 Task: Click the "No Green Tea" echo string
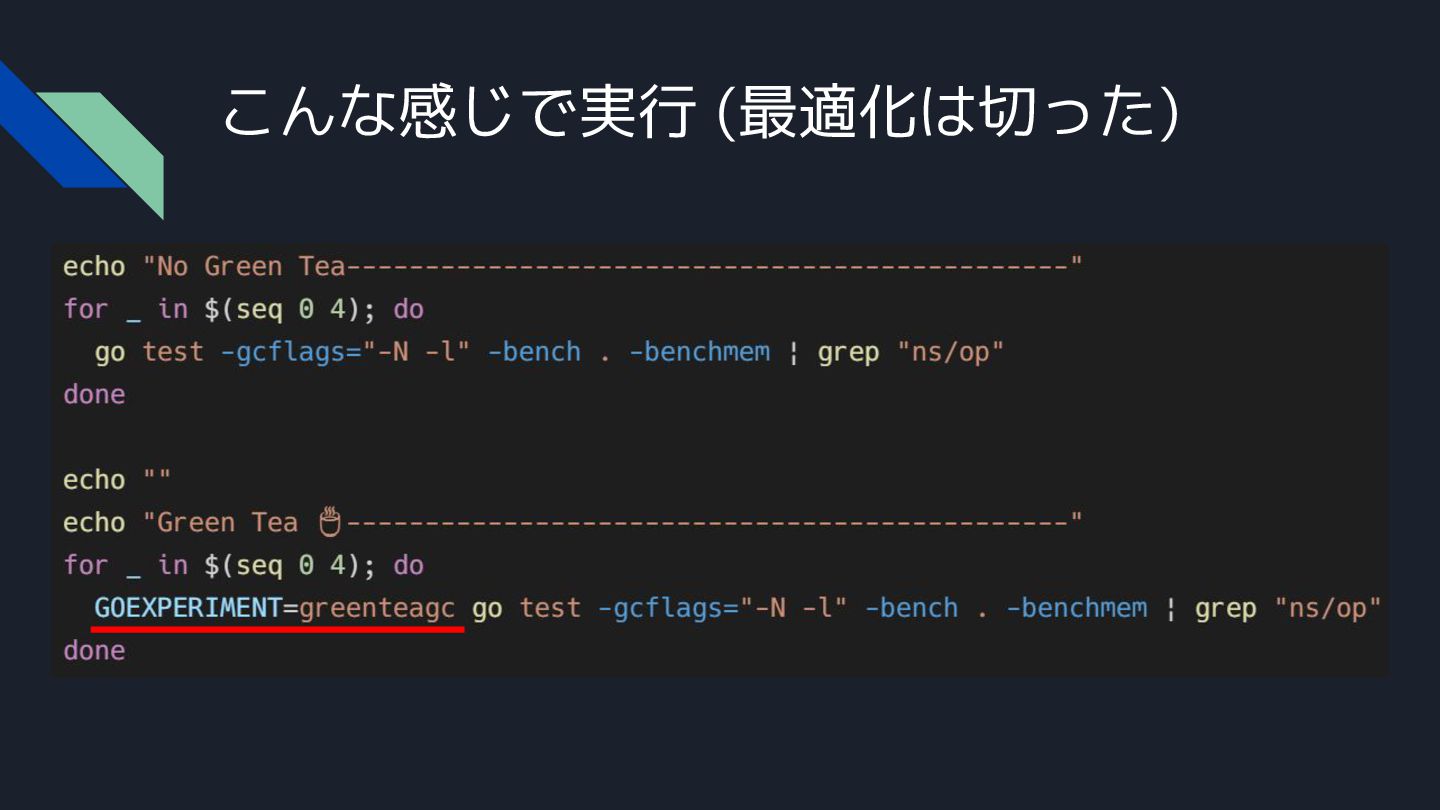click(x=245, y=267)
